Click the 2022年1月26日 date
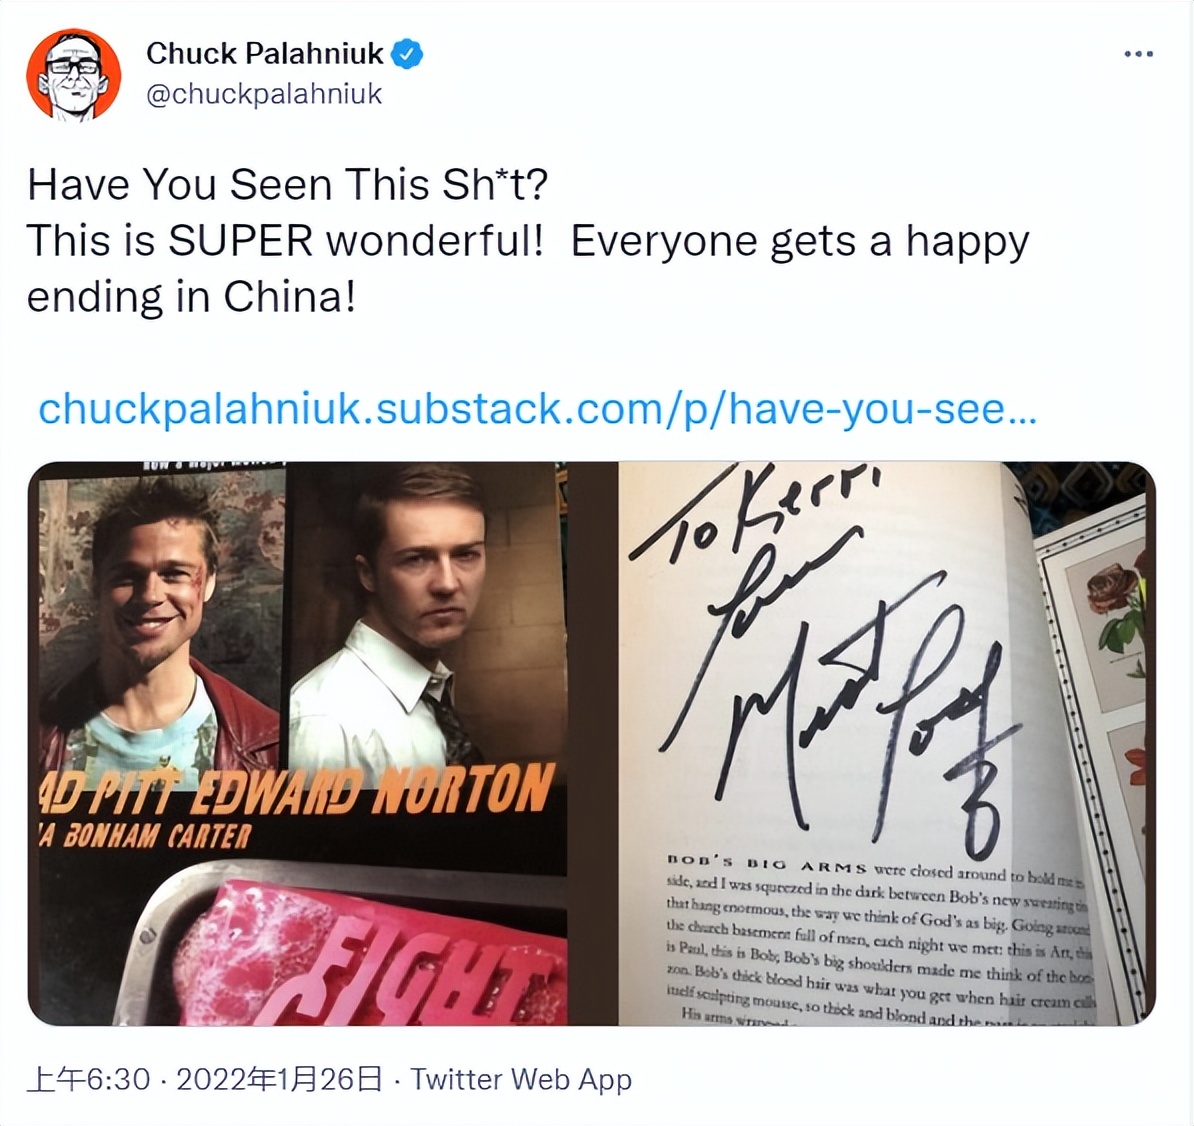Screen dimensions: 1194x1126 coord(280,1080)
